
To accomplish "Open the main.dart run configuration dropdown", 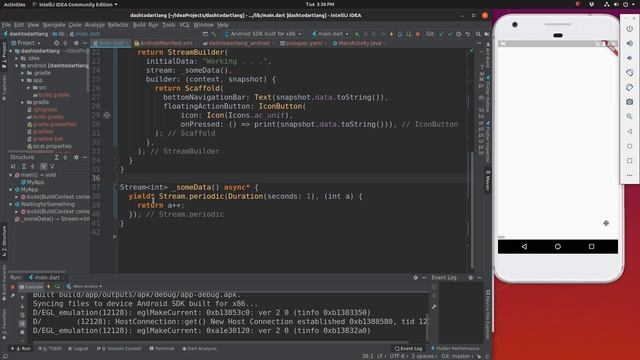I will (330, 34).
